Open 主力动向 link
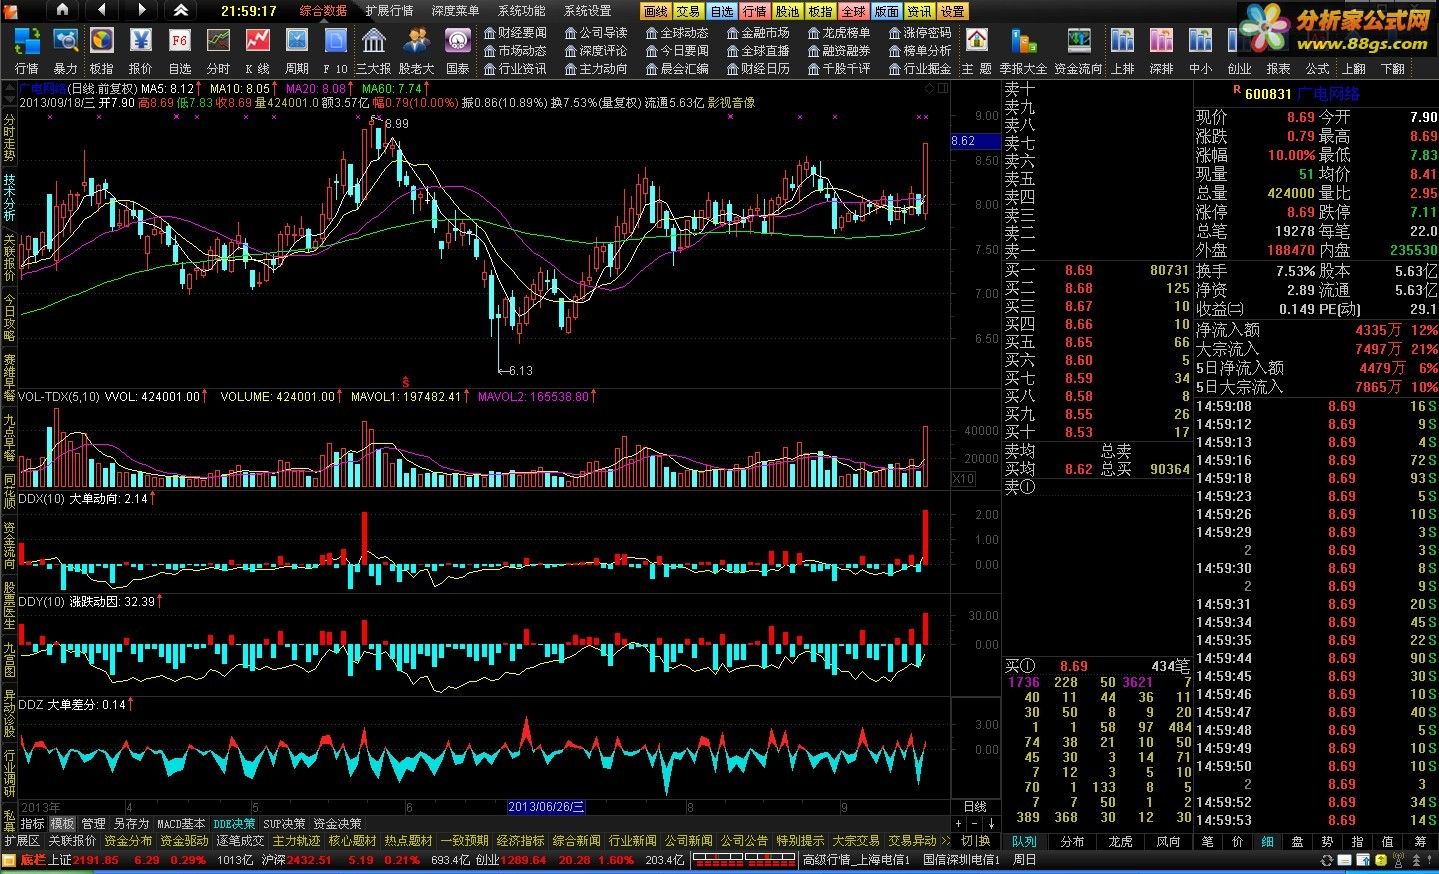The width and height of the screenshot is (1439, 874). tap(596, 69)
